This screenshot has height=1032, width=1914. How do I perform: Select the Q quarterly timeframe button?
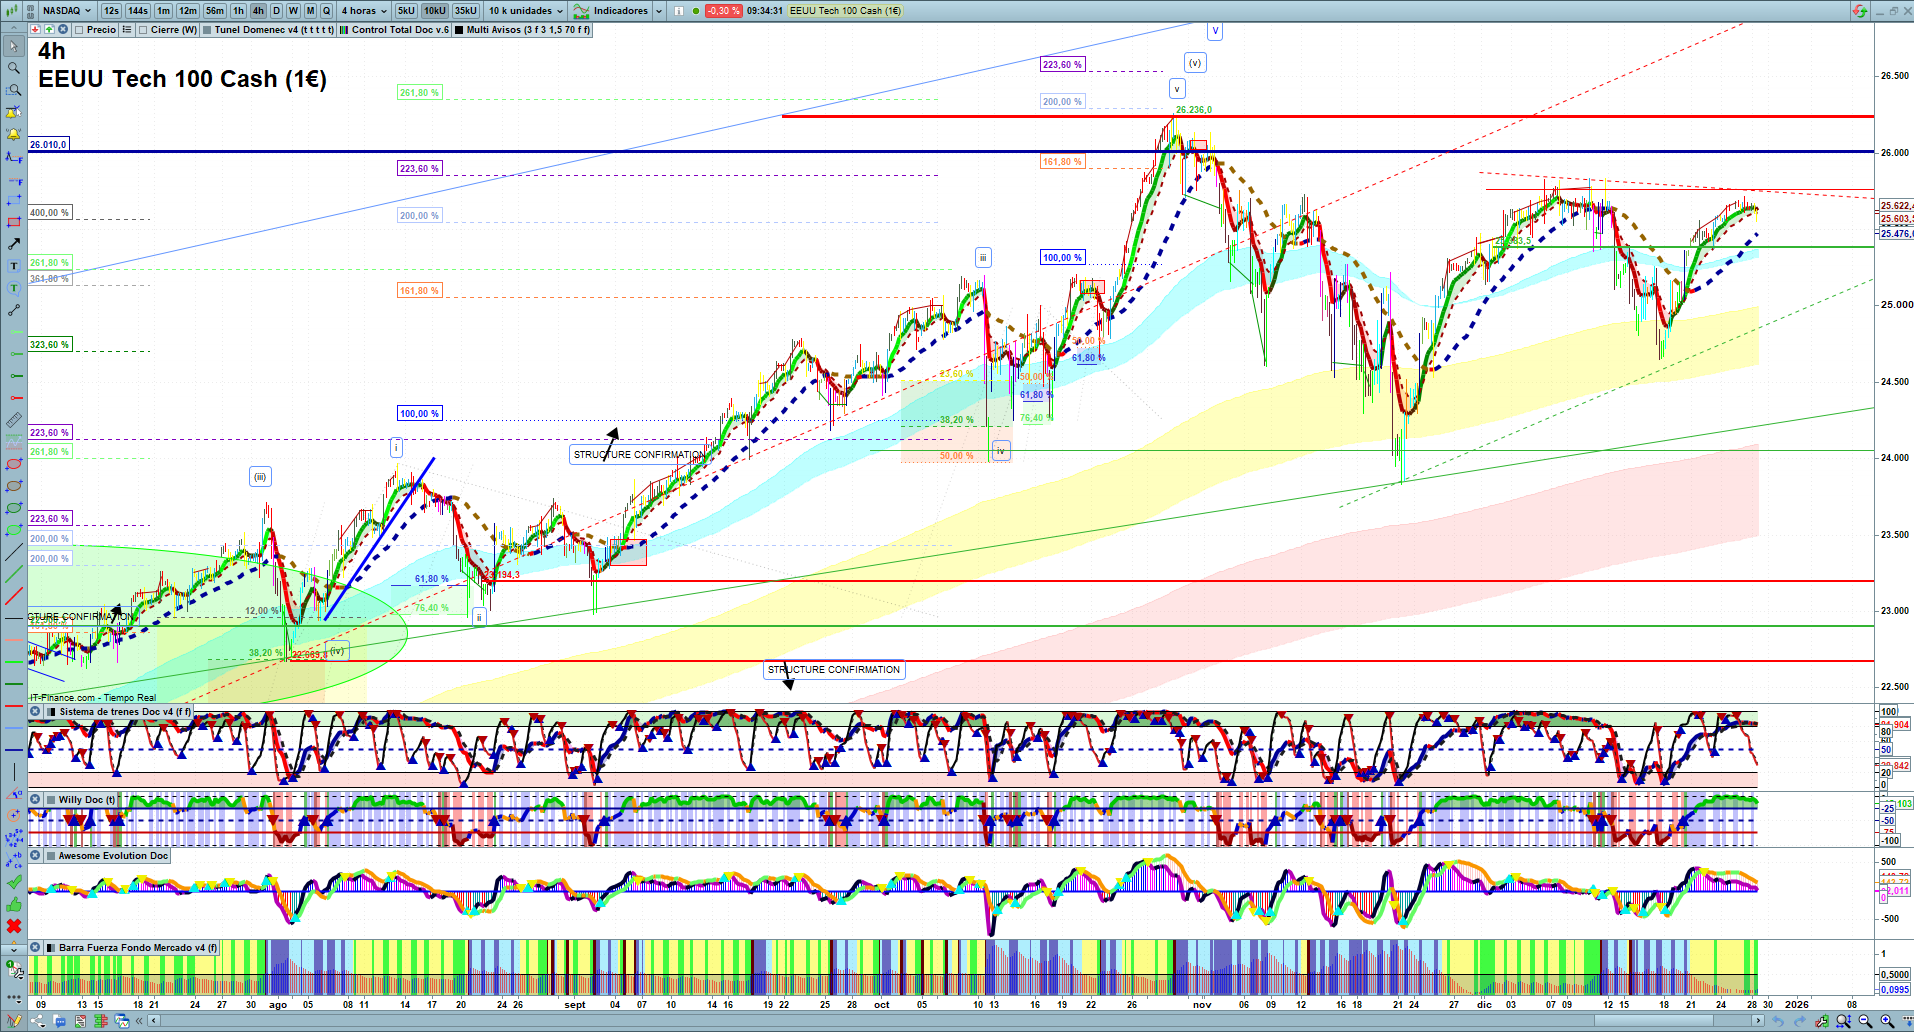pos(326,11)
